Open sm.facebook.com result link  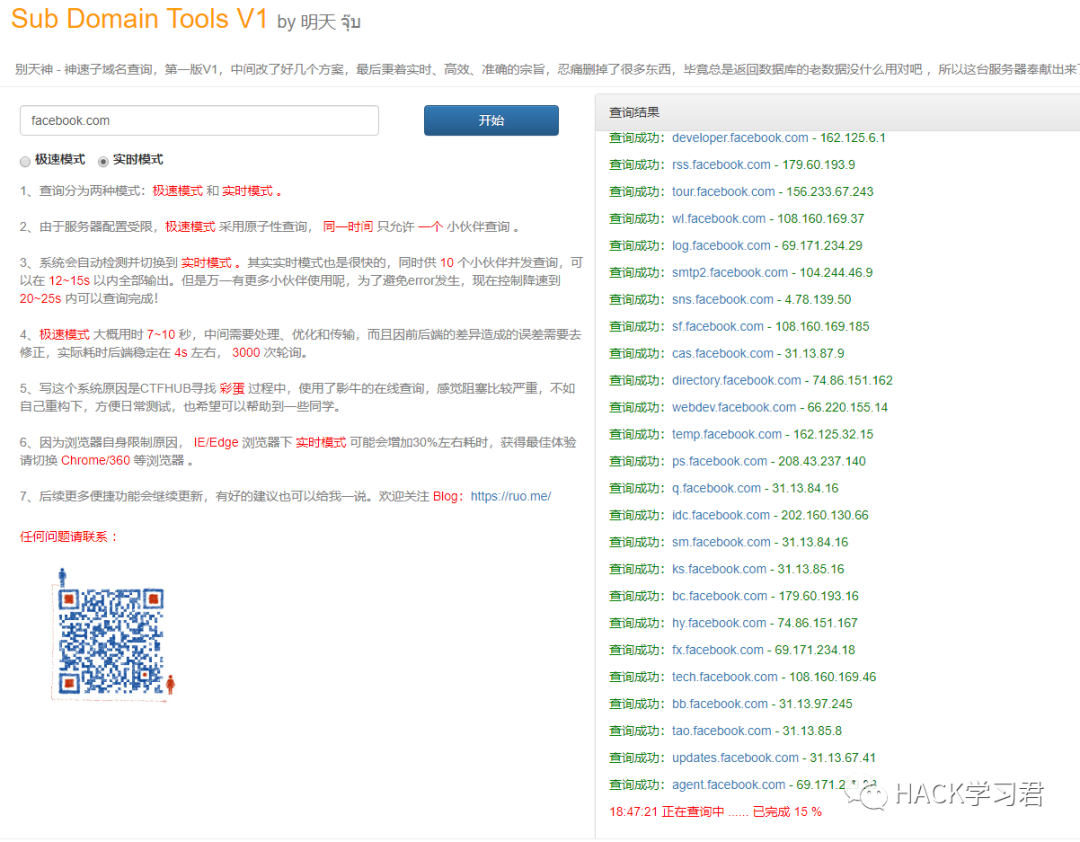(x=721, y=542)
